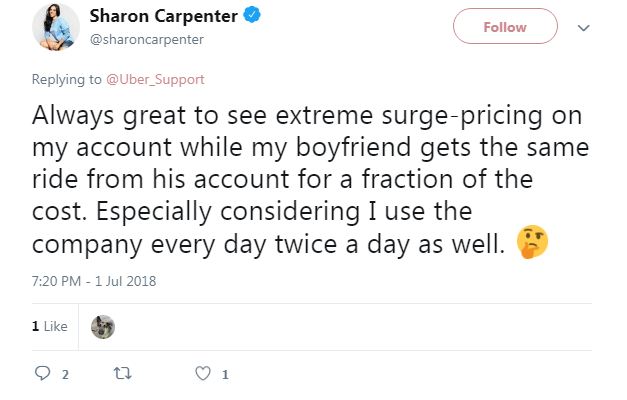Viewport: 627px width, 400px height.
Task: Expand the tweet options chevron
Action: pyautogui.click(x=583, y=28)
